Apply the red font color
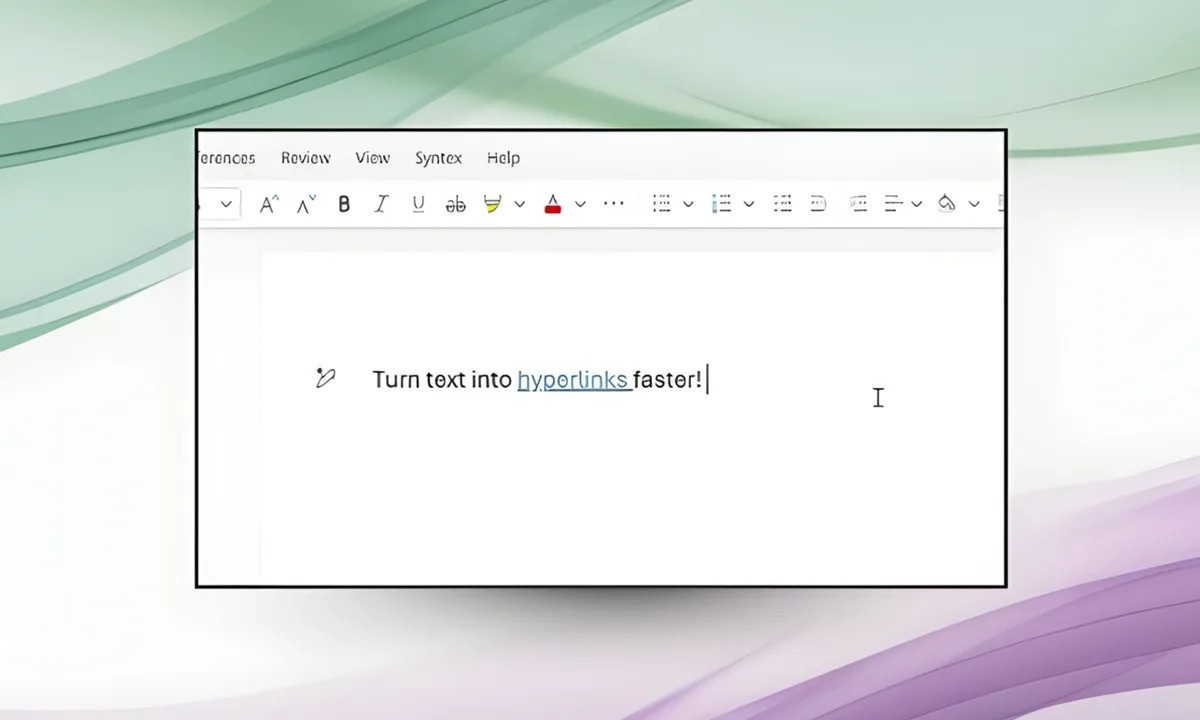Image resolution: width=1200 pixels, height=720 pixels. pyautogui.click(x=552, y=204)
